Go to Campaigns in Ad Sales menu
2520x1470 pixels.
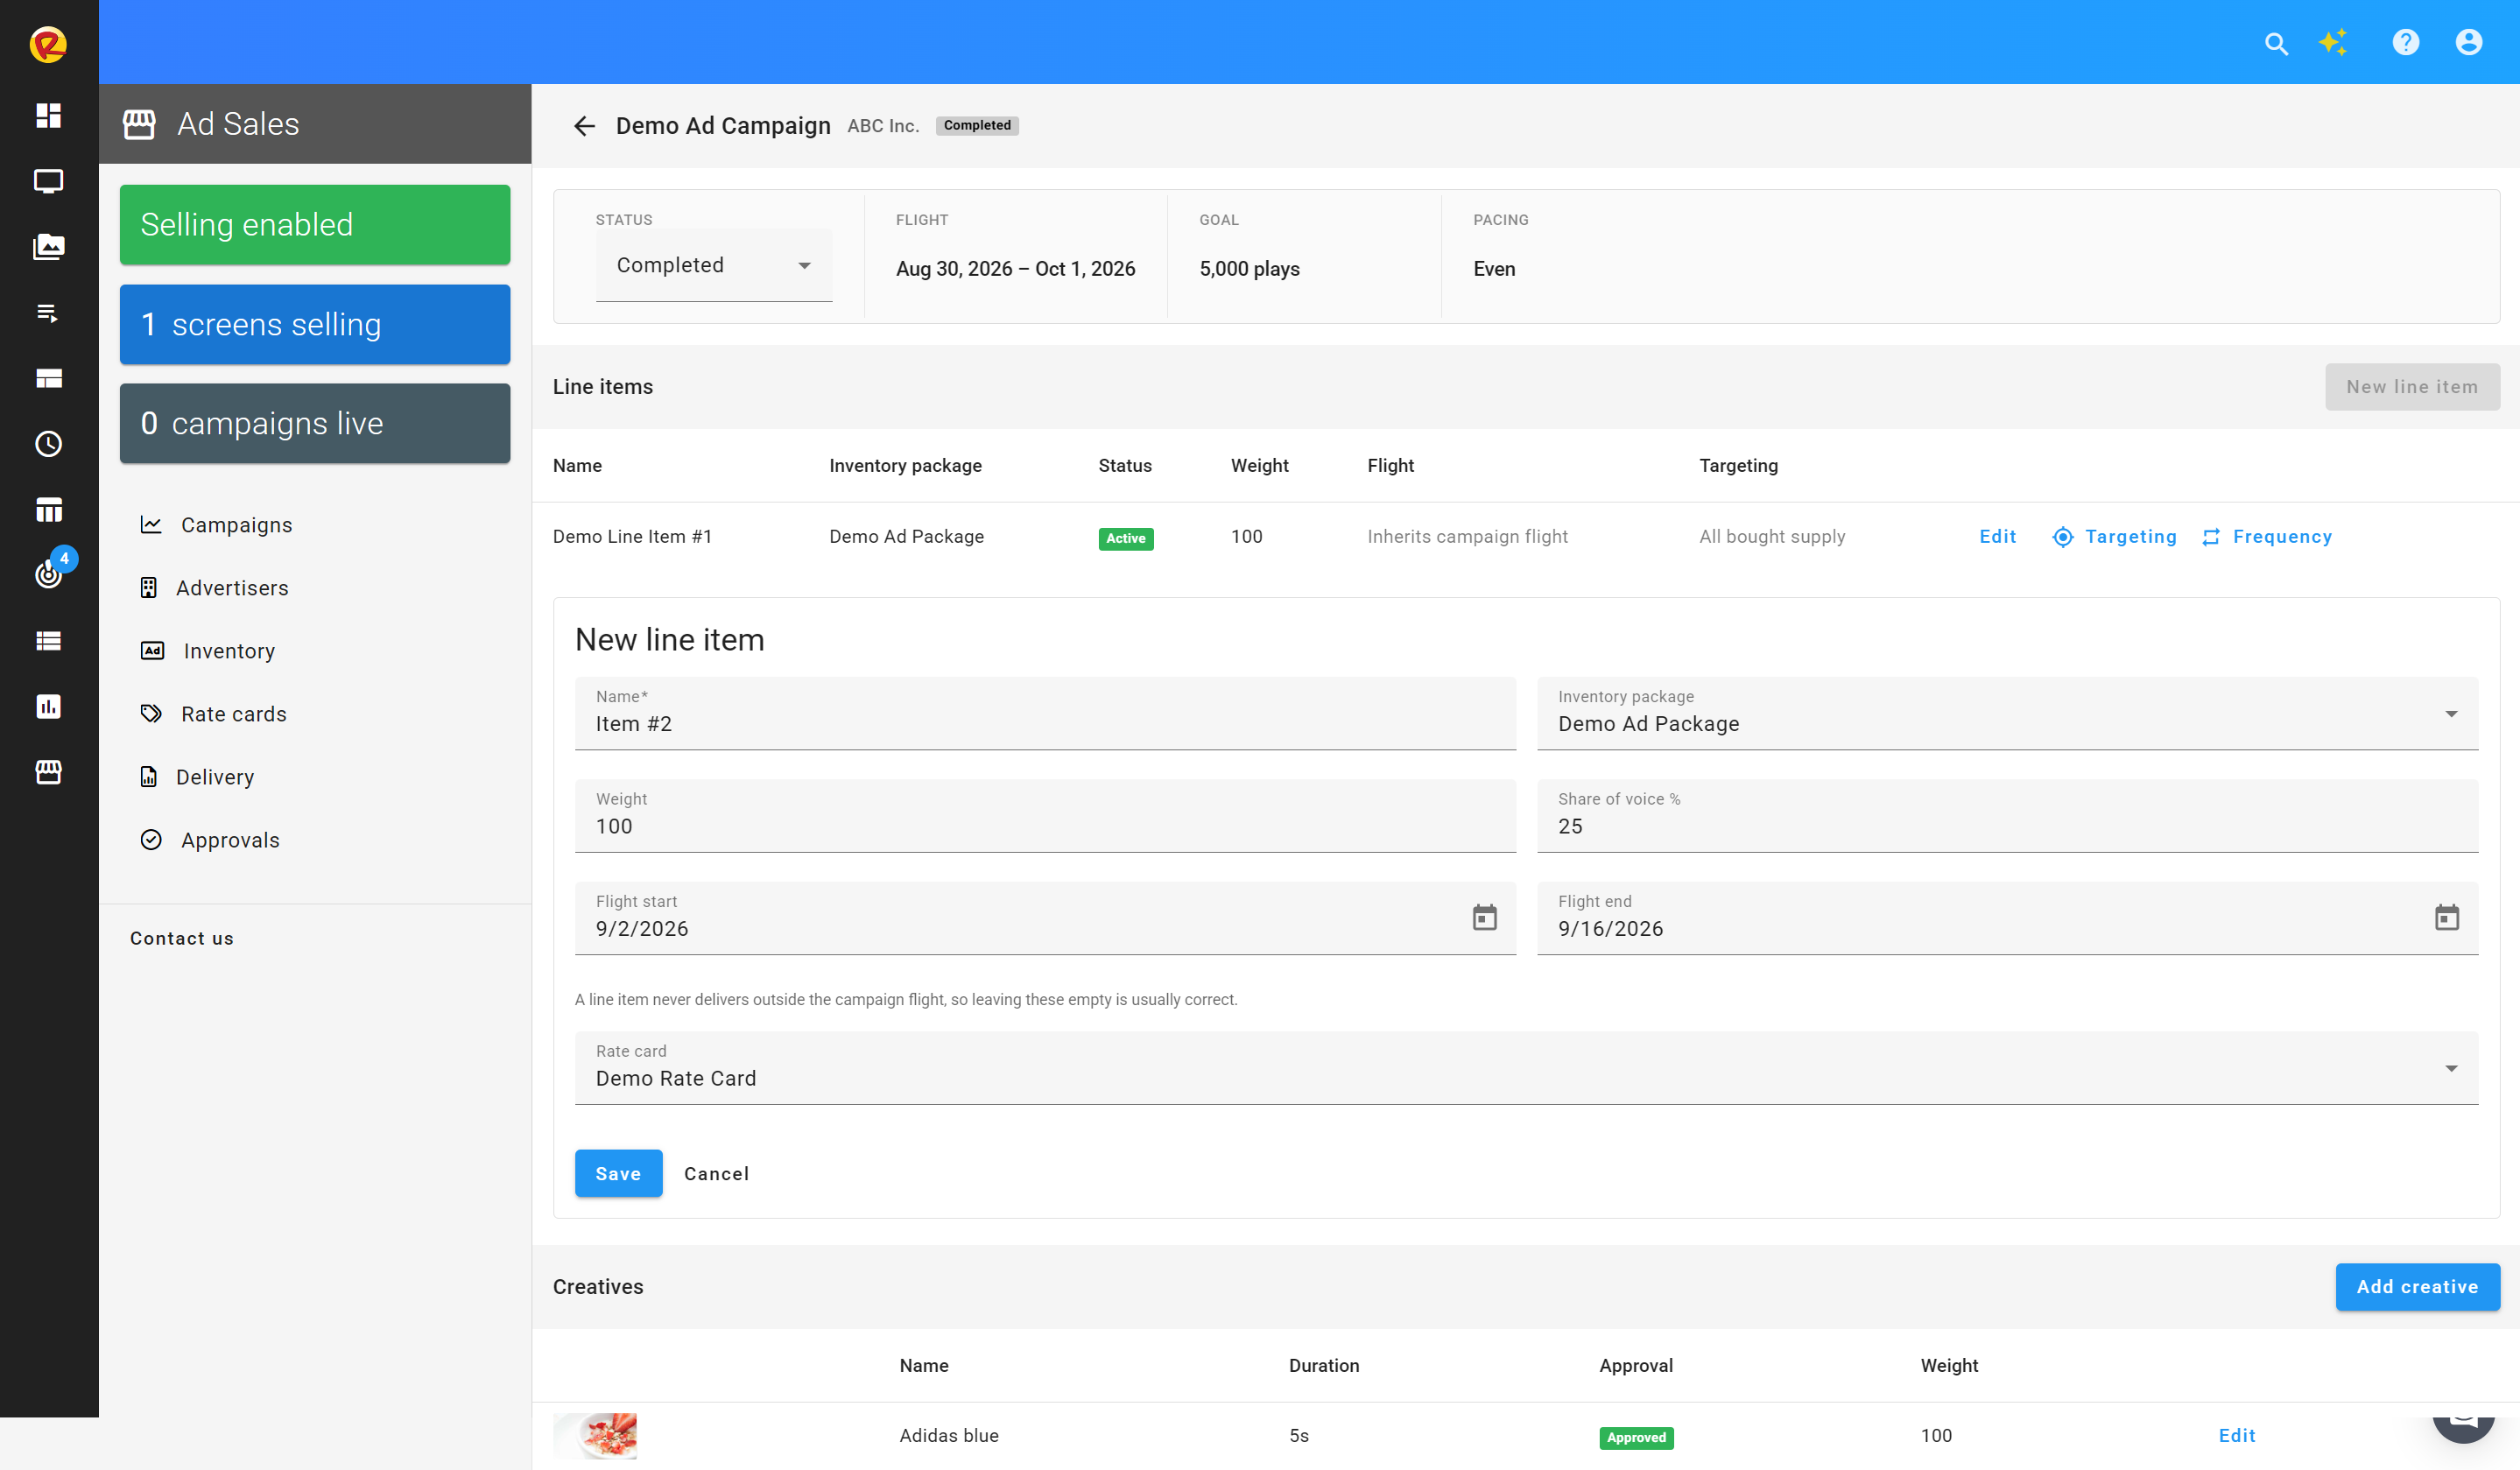pyautogui.click(x=236, y=525)
